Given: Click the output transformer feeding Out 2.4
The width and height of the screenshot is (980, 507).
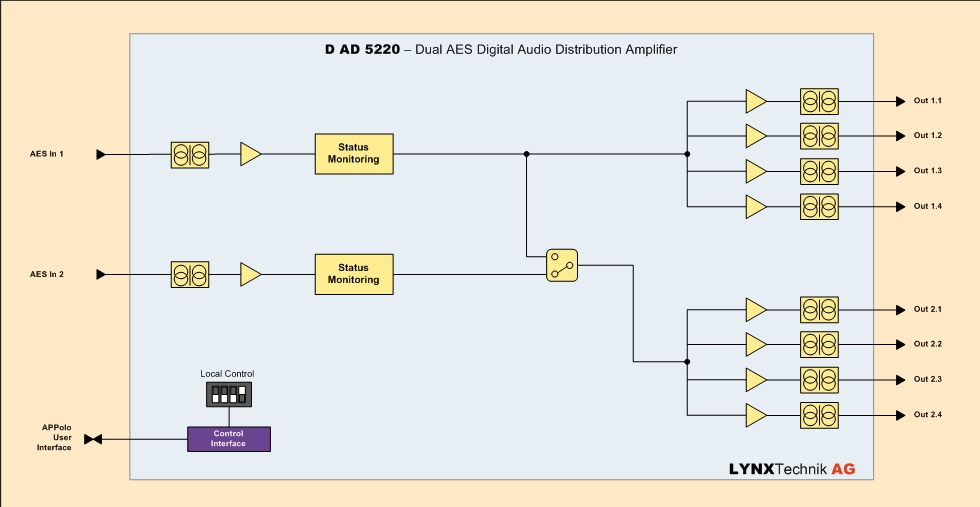Looking at the screenshot, I should click(x=819, y=415).
